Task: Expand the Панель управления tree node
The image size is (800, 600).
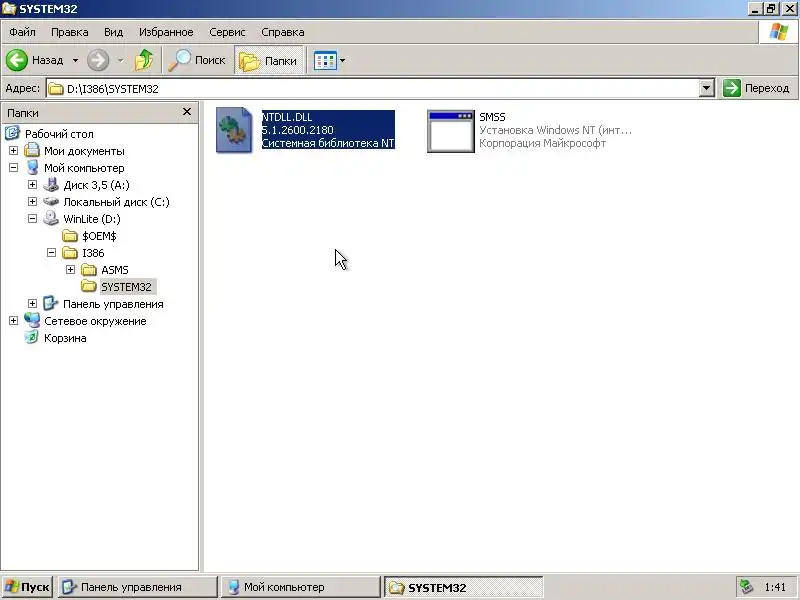Action: click(x=32, y=304)
